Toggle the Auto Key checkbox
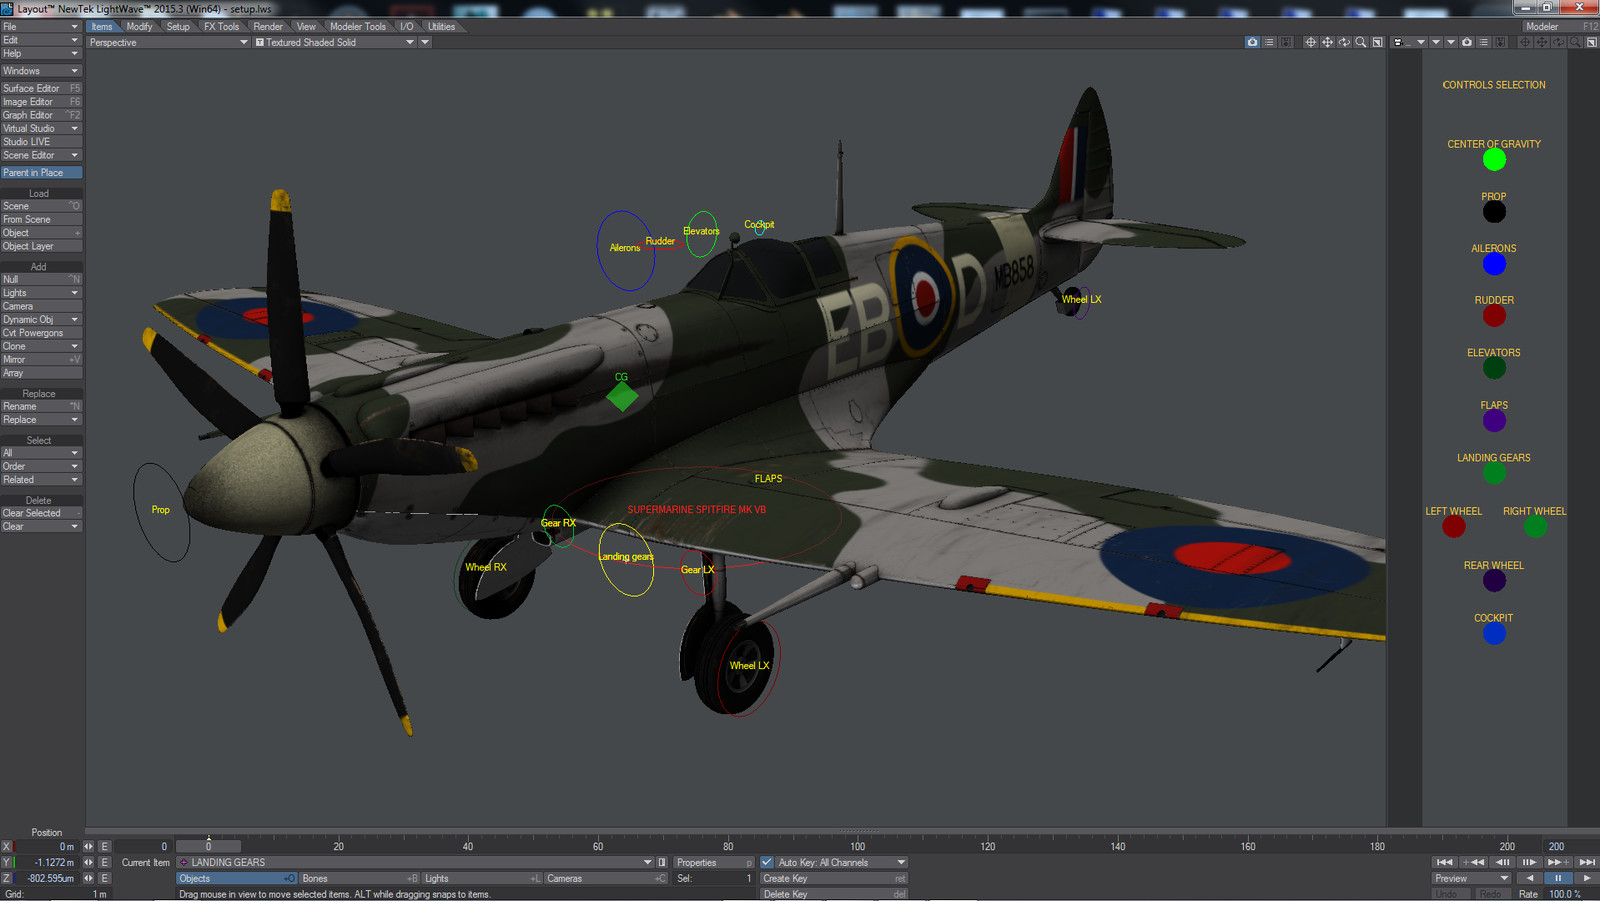Viewport: 1600px width, 901px height. click(x=767, y=862)
